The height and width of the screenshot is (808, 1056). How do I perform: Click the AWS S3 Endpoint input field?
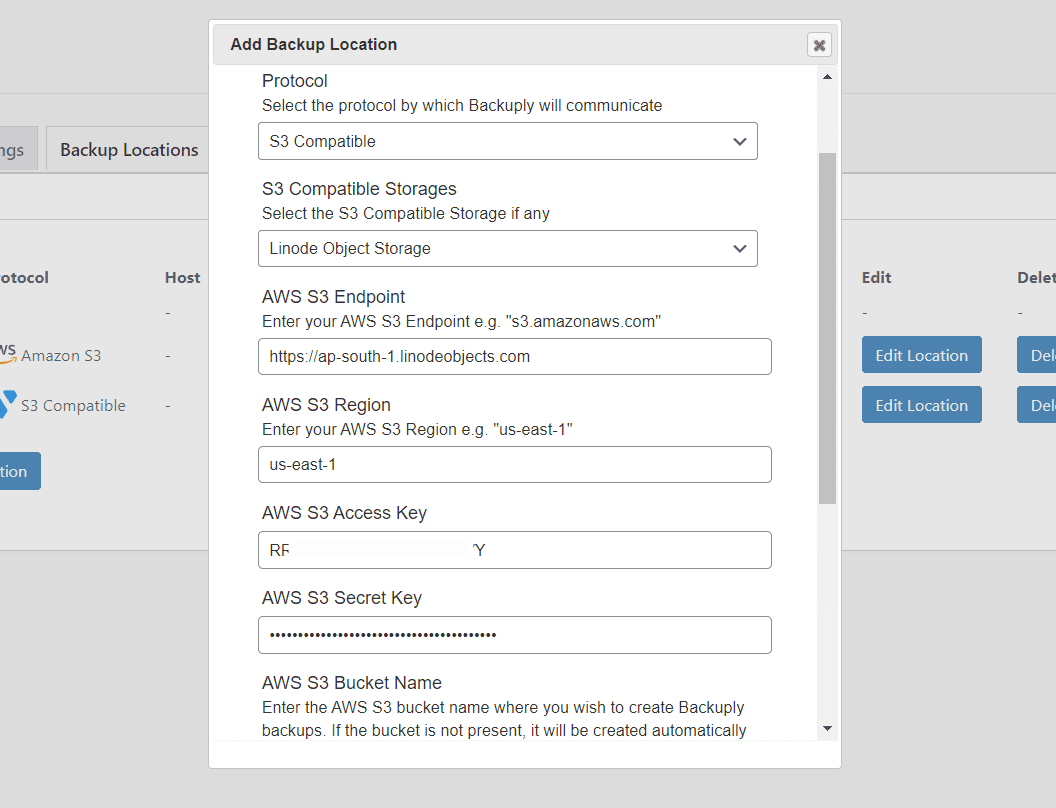click(x=514, y=356)
